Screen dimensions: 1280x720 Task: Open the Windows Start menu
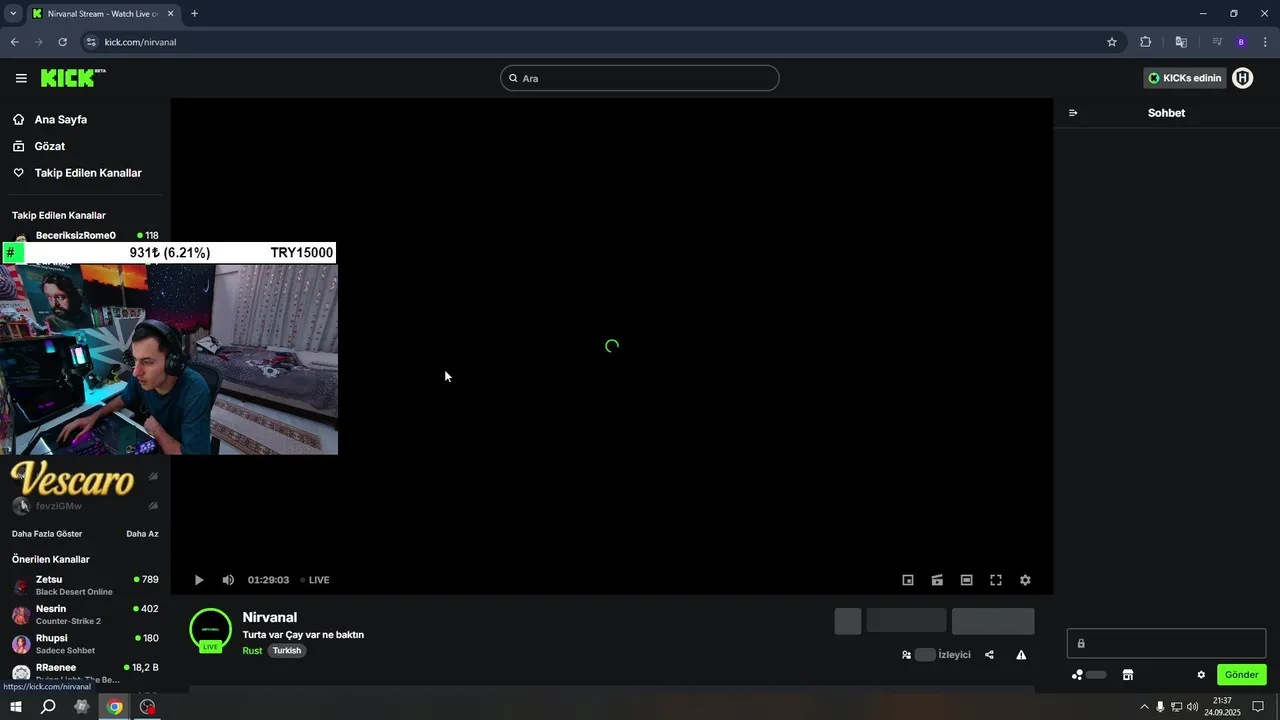click(x=15, y=707)
